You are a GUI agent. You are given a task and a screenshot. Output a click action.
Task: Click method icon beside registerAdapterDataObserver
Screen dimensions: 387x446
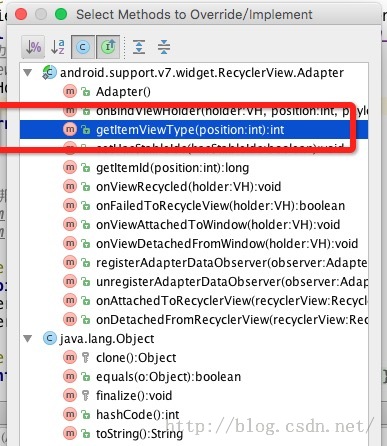[x=70, y=262]
